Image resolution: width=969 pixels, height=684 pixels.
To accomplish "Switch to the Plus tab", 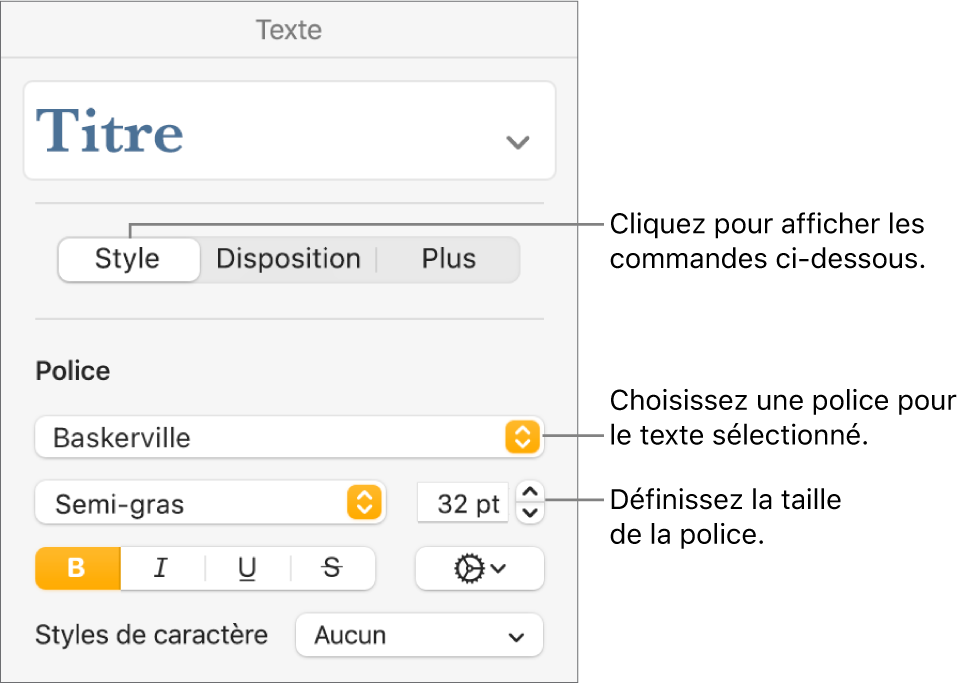I will [x=448, y=259].
